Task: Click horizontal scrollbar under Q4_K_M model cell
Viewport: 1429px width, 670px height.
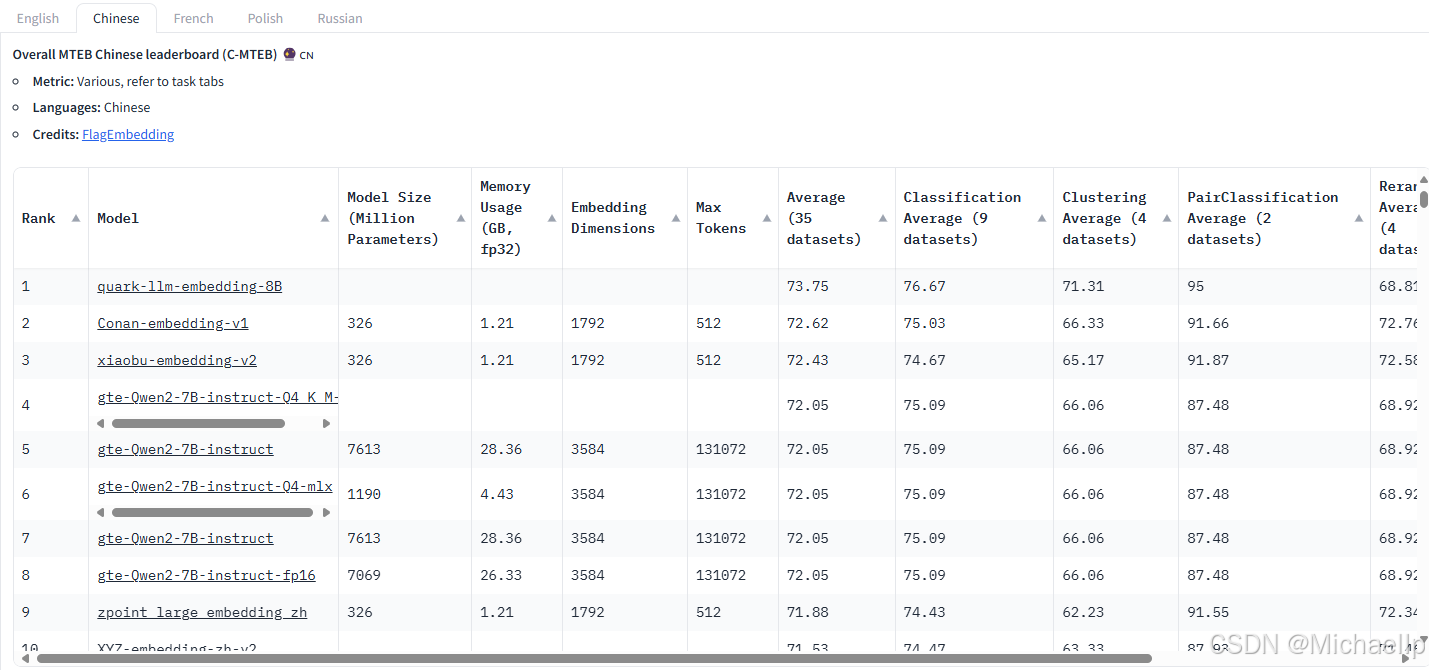Action: 198,424
